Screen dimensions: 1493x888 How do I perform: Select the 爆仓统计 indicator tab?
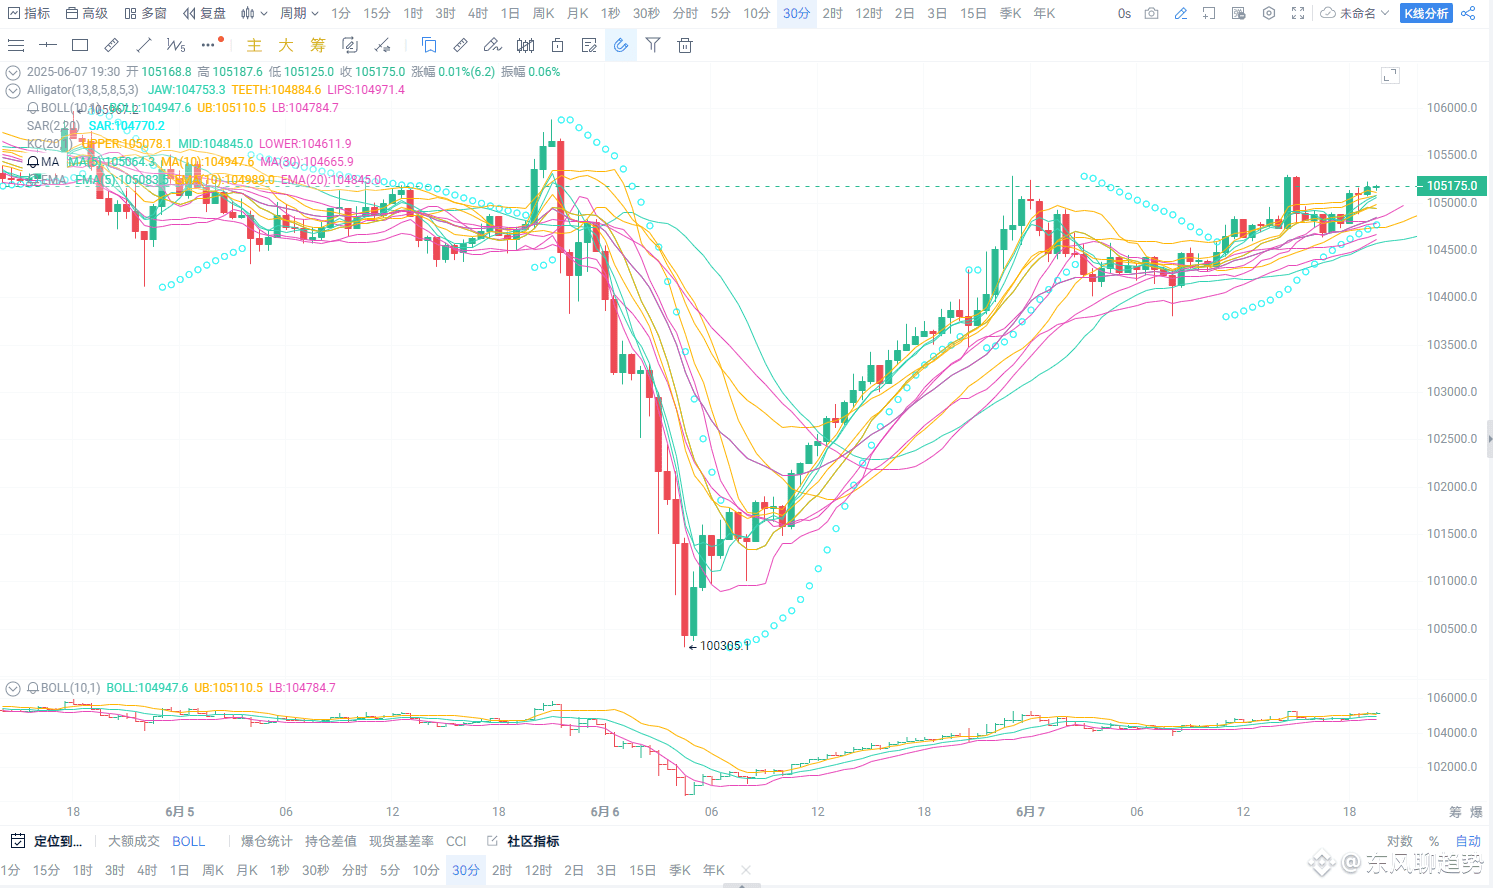pos(267,841)
